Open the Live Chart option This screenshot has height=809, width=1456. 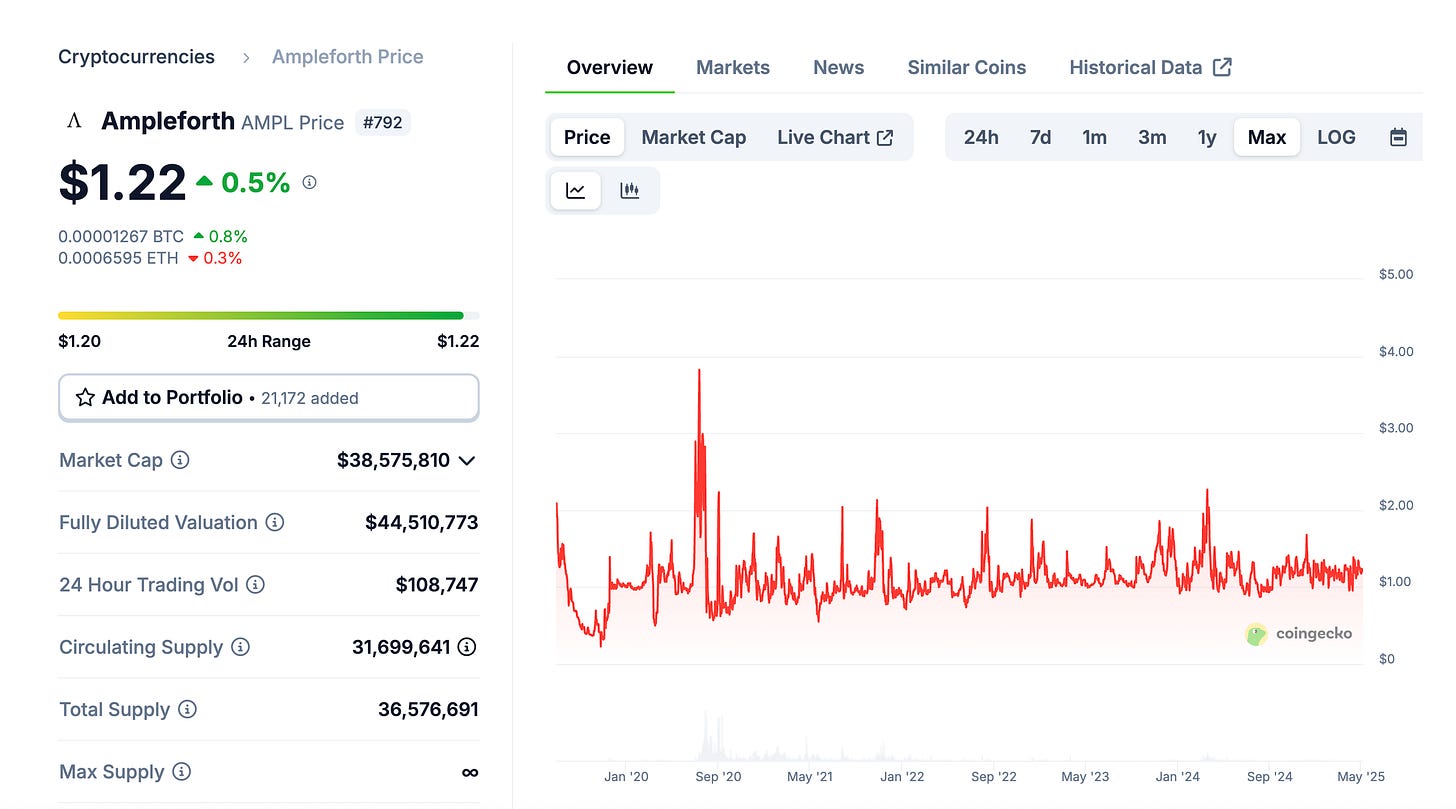(835, 137)
